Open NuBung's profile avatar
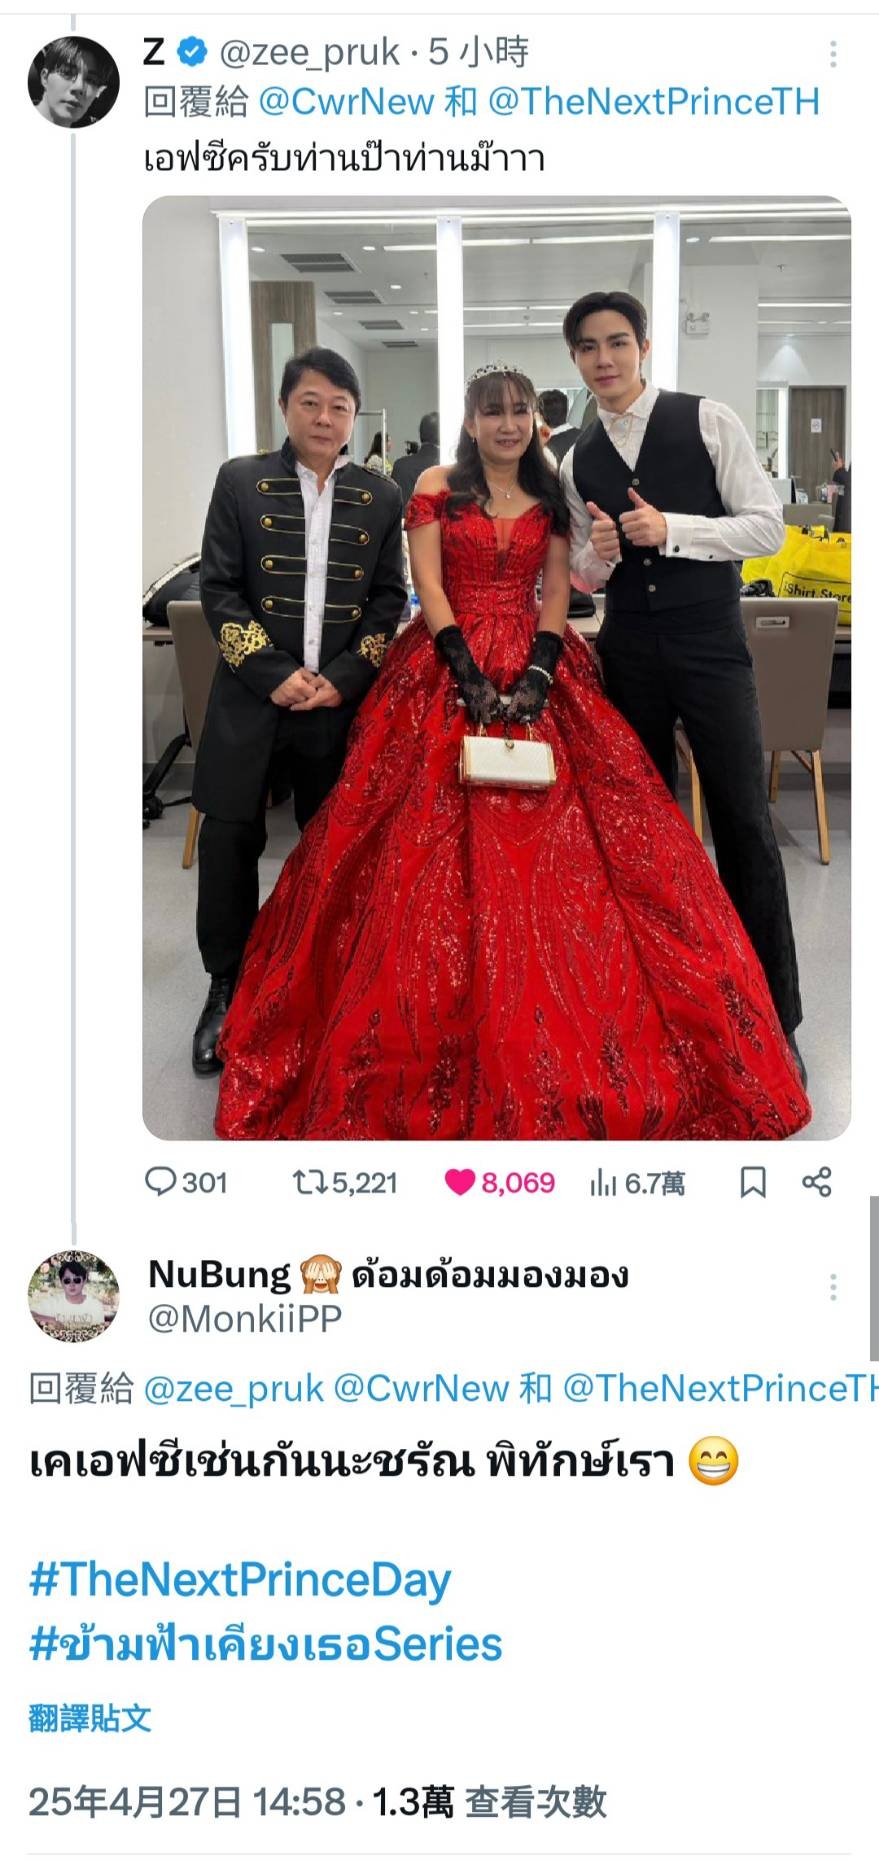This screenshot has width=879, height=1860. [x=73, y=1295]
